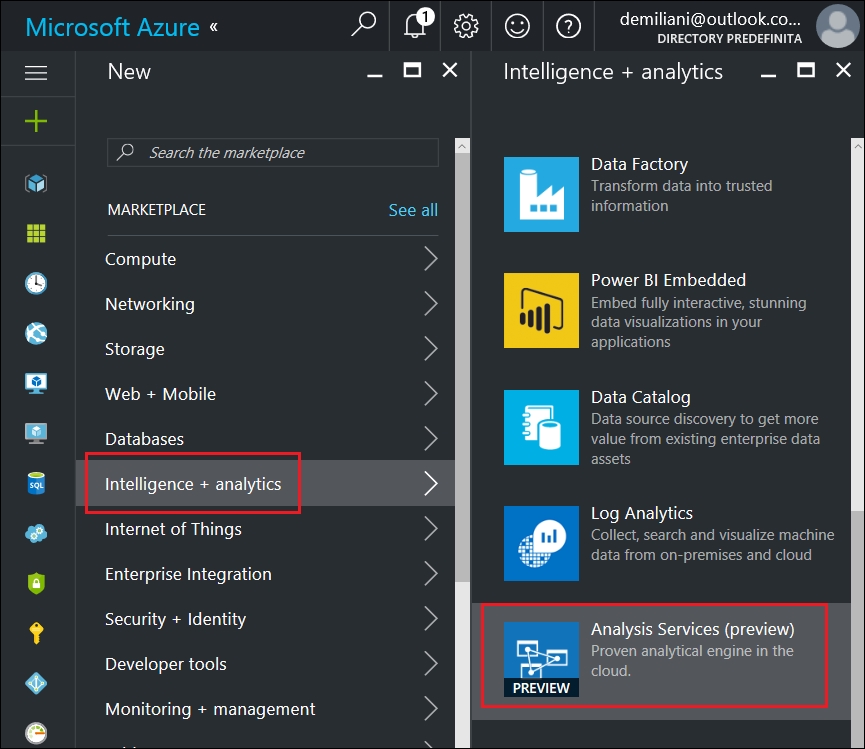Open Power BI Embedded title
Viewport: 865px width, 749px height.
[x=668, y=280]
